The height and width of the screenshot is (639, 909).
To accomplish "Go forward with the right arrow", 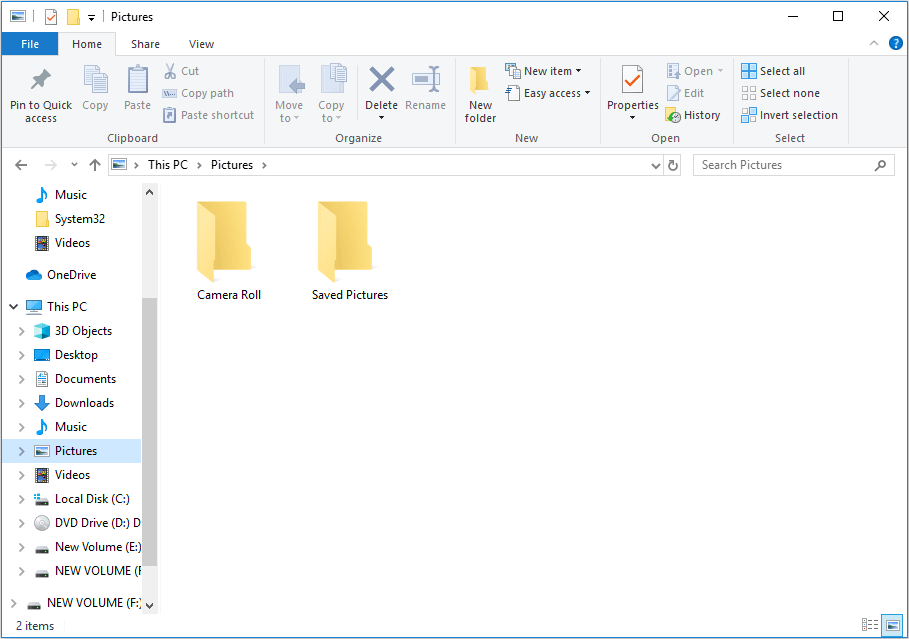I will tap(50, 165).
